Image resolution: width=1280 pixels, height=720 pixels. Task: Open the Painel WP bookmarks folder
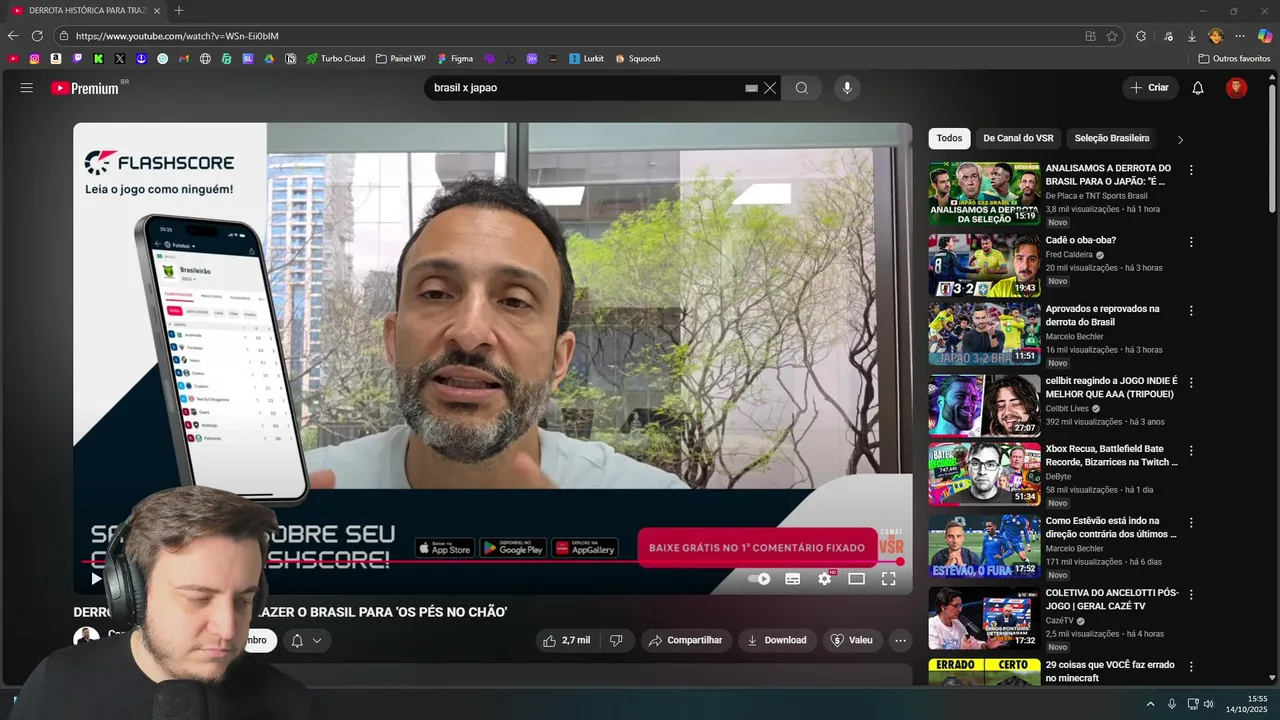401,59
